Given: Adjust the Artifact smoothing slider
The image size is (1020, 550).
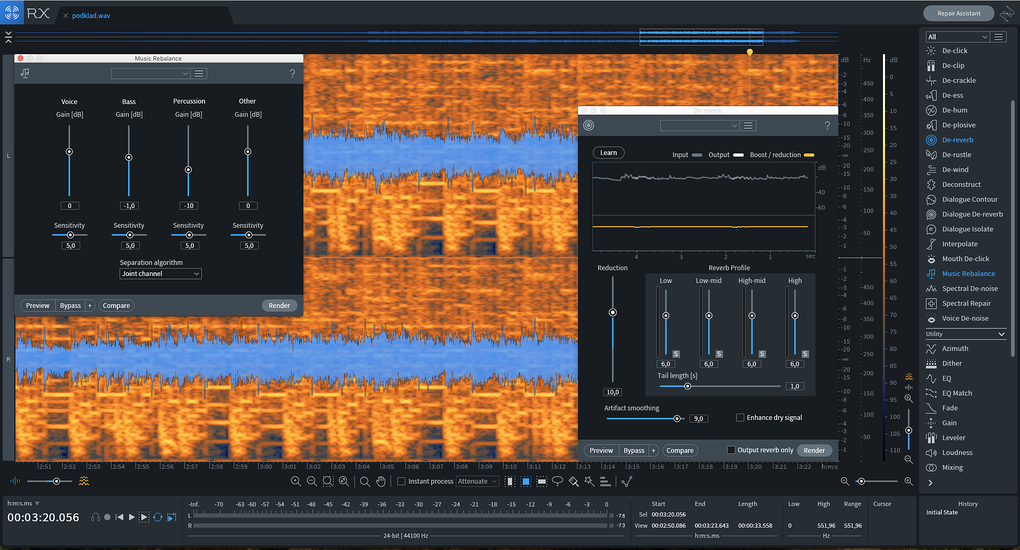Looking at the screenshot, I should click(x=645, y=419).
